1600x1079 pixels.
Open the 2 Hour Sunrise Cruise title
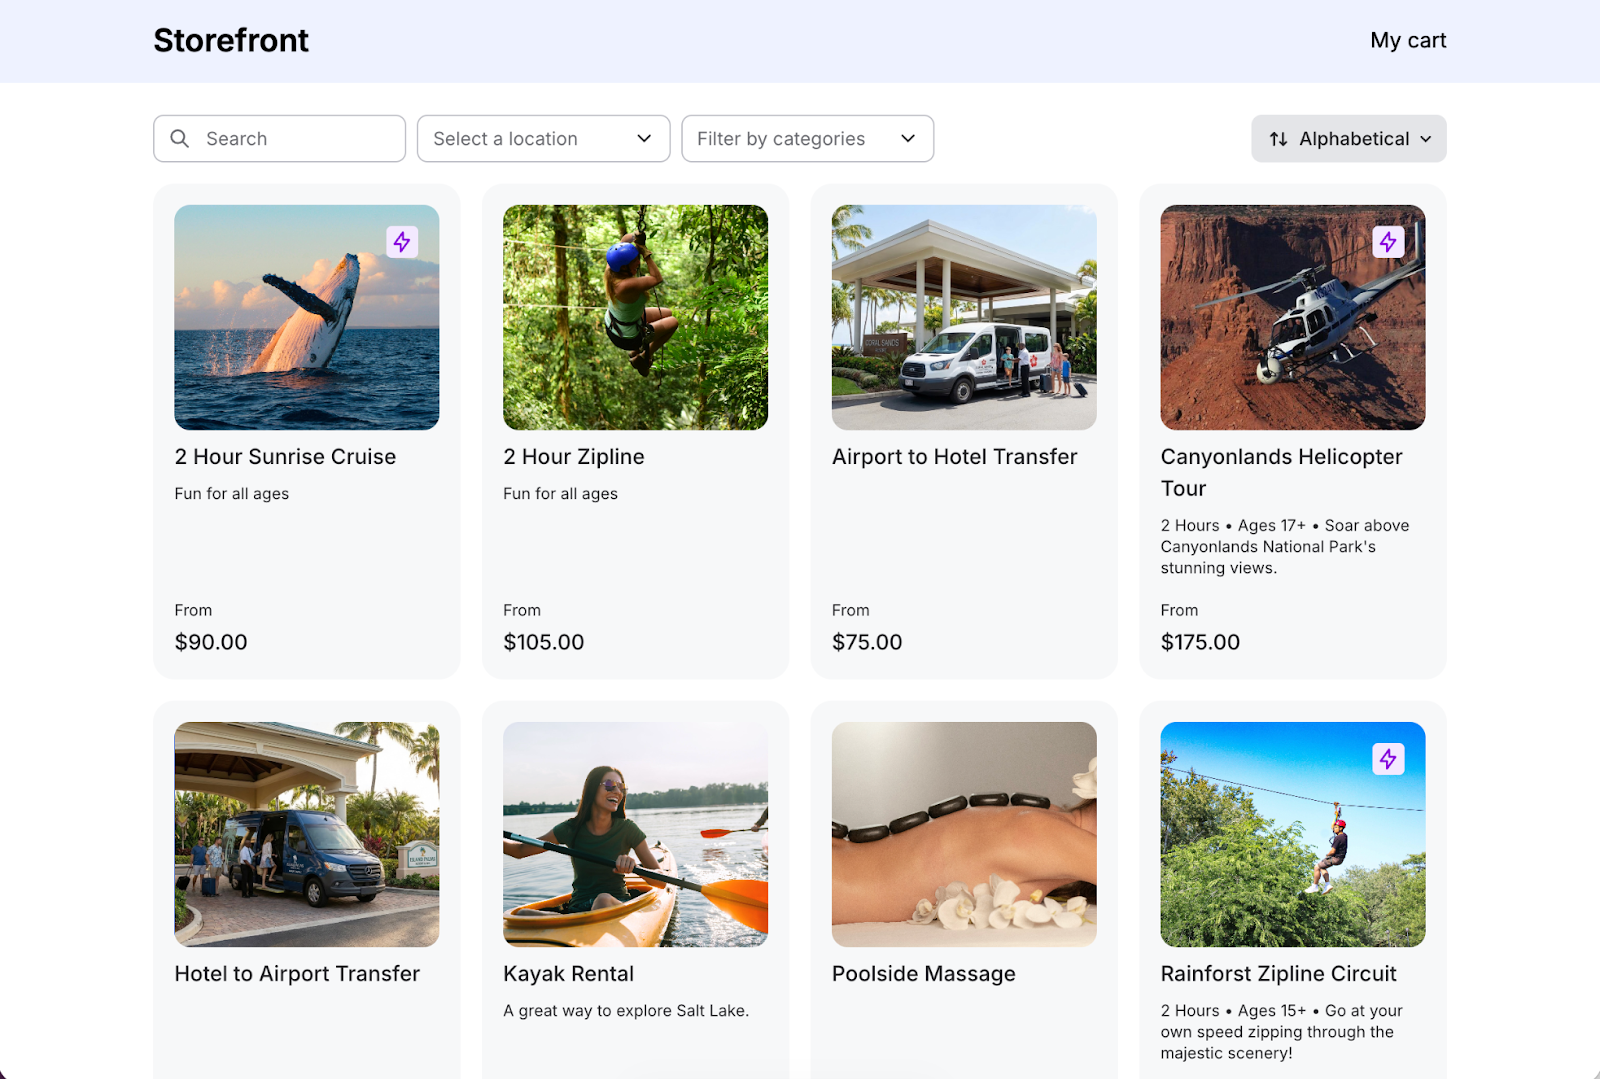pos(285,457)
